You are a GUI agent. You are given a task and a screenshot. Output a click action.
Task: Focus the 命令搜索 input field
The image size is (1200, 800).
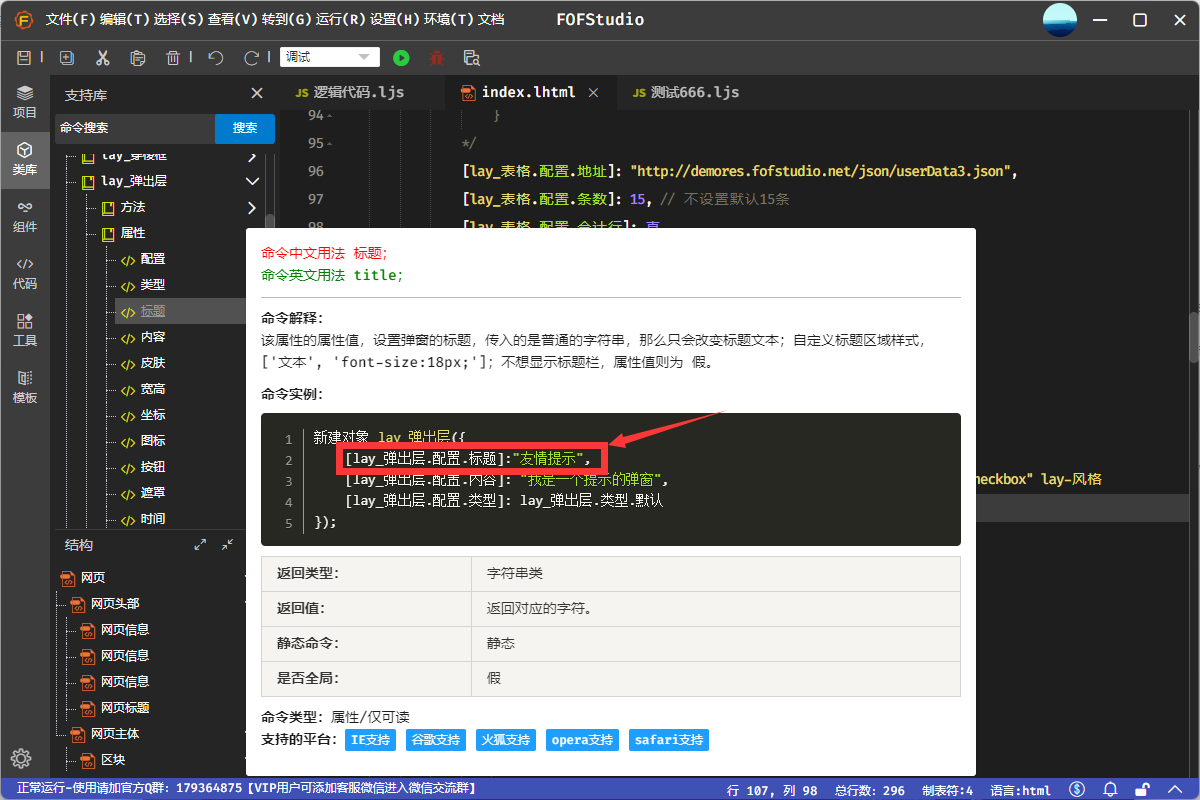click(x=135, y=128)
